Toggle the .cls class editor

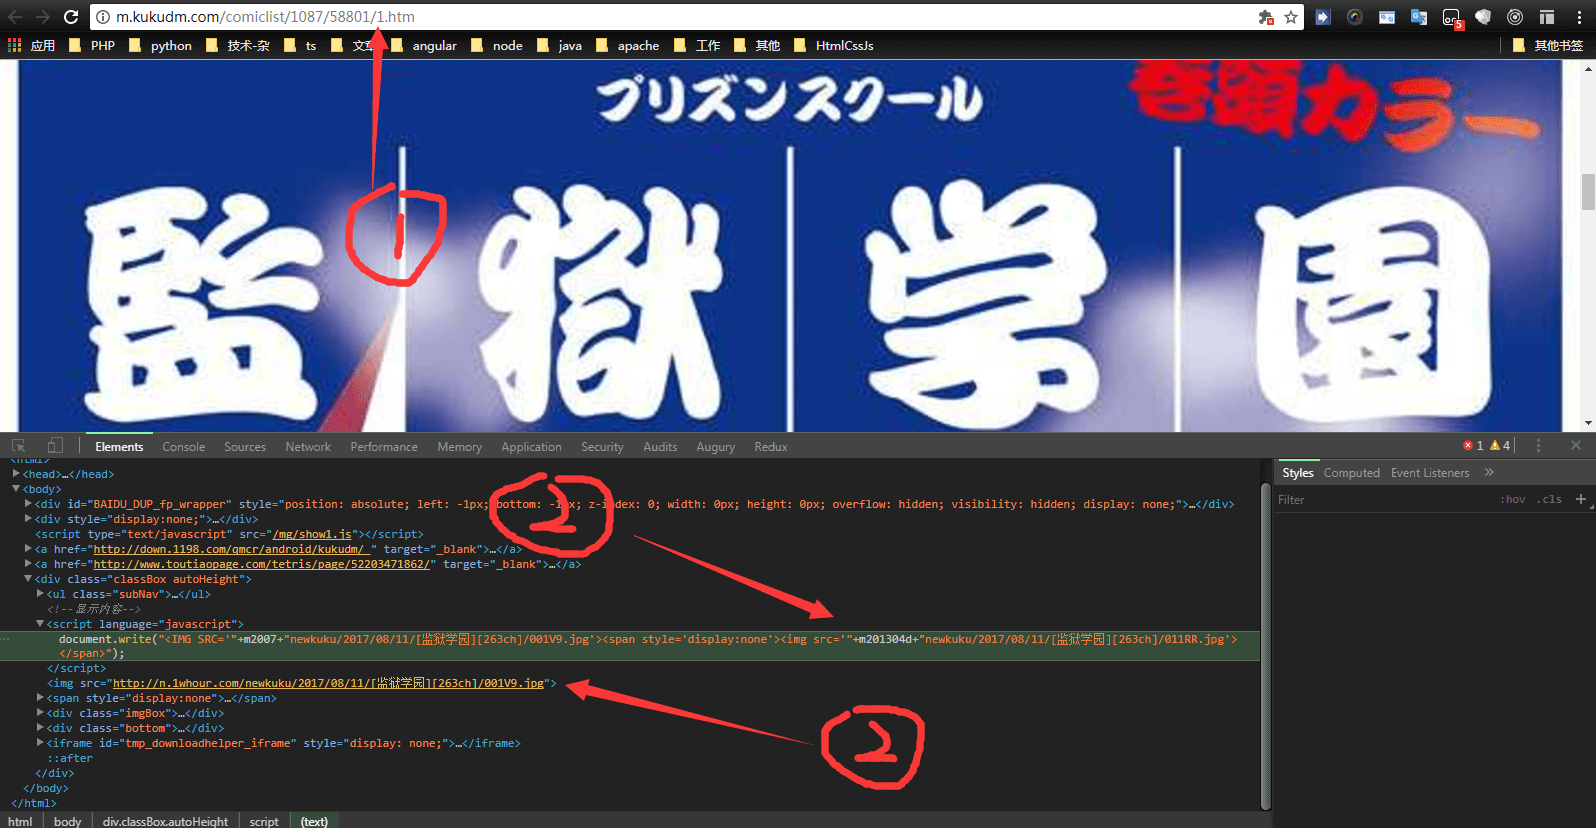coord(1550,499)
